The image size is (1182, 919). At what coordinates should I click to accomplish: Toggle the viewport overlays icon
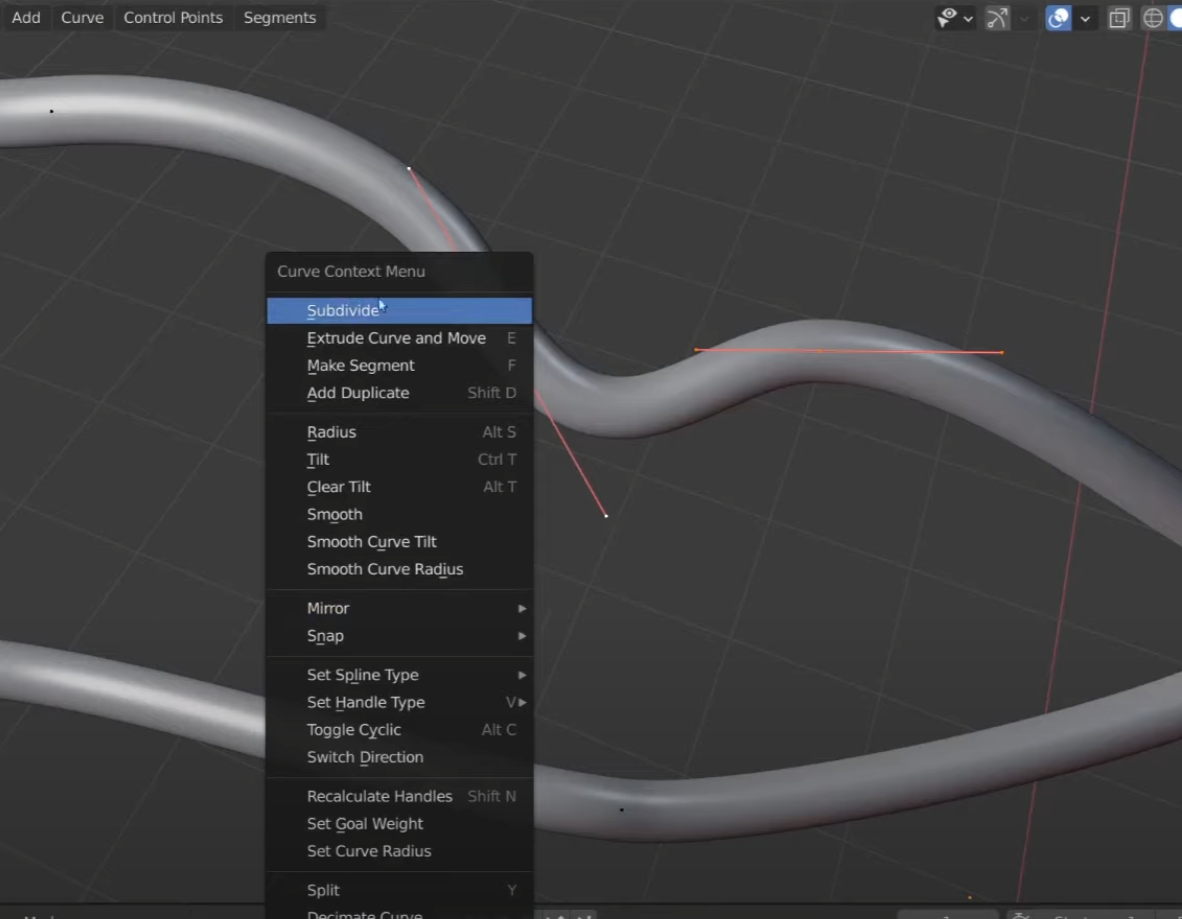point(1058,18)
